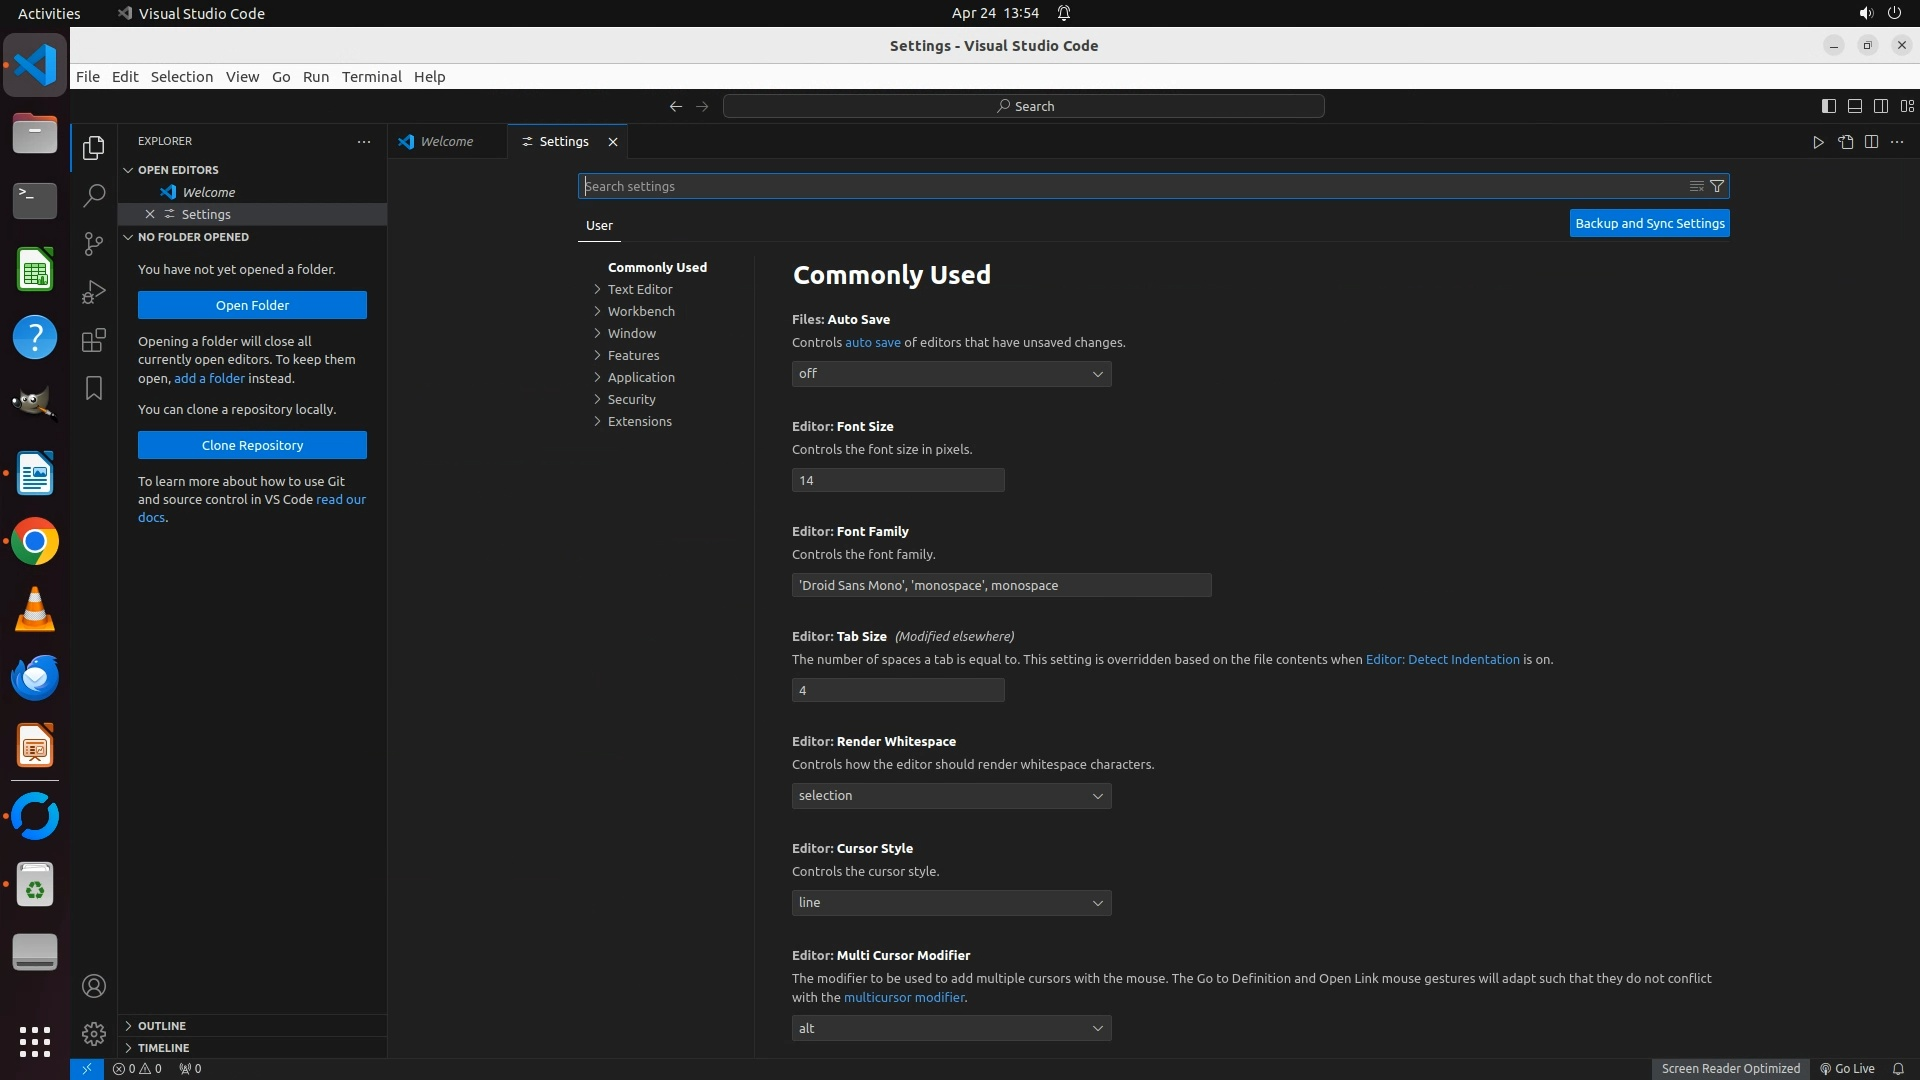Open Accounts icon in activity bar
Image resolution: width=1920 pixels, height=1080 pixels.
[x=94, y=986]
